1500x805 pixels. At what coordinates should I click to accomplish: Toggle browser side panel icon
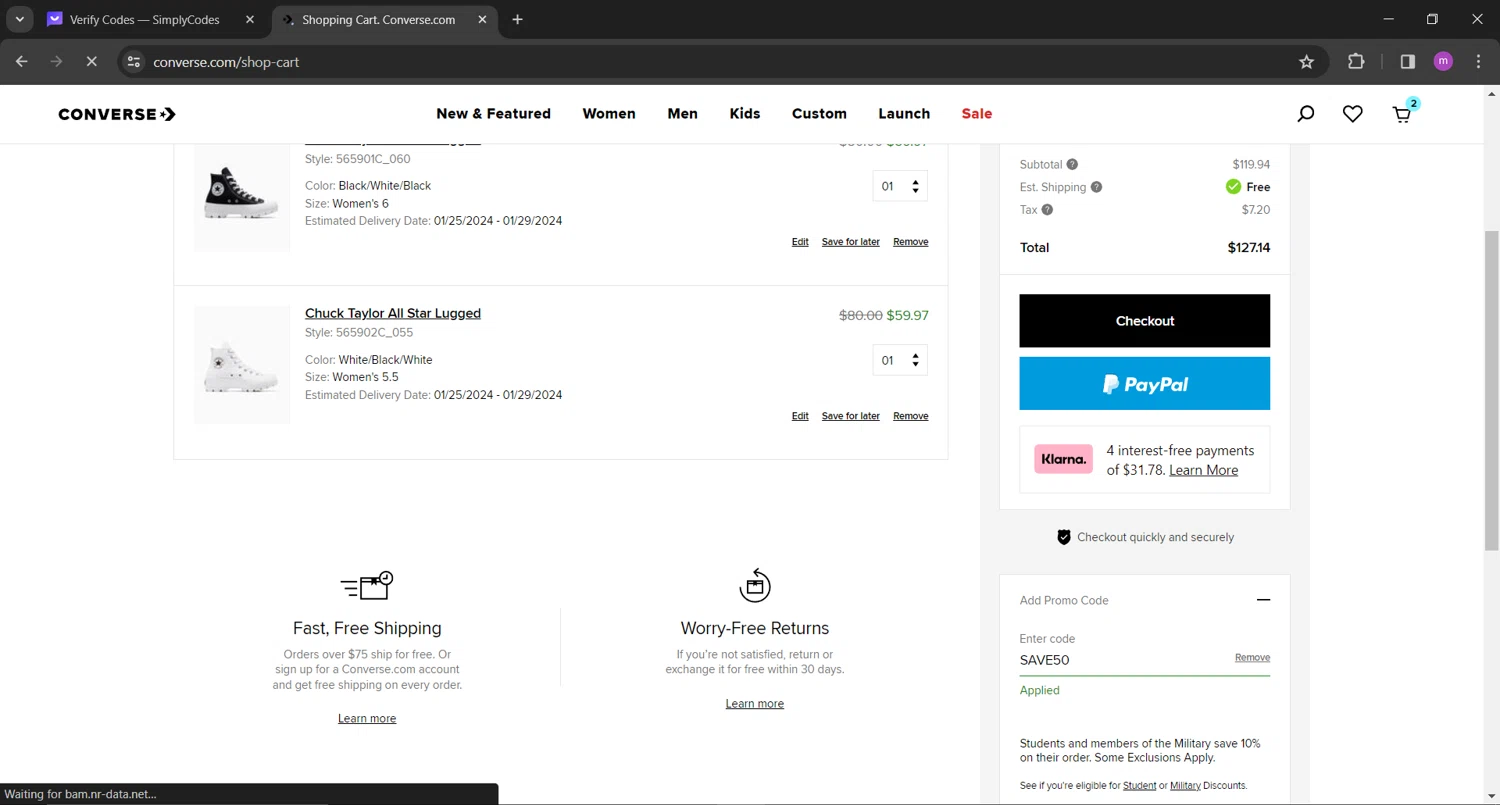1407,62
